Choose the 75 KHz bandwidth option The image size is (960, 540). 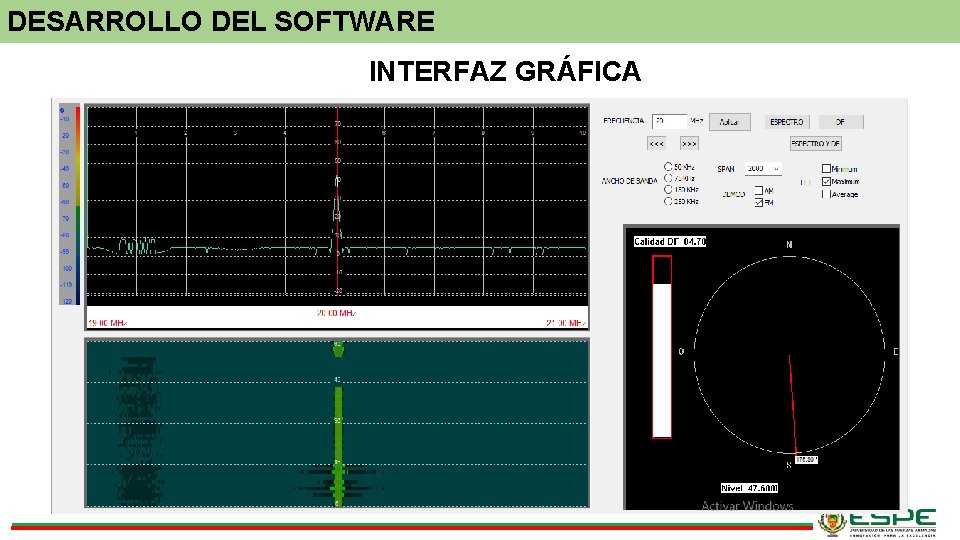tap(668, 178)
